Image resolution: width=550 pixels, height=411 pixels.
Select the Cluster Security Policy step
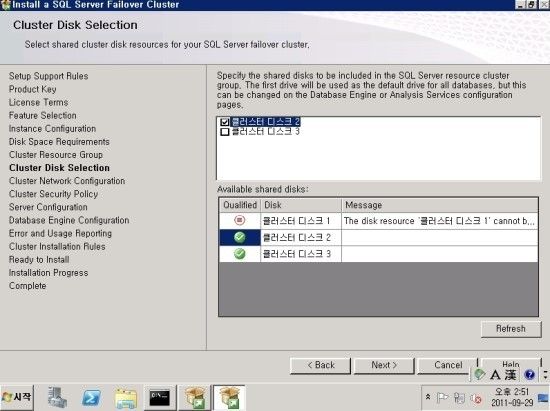[53, 194]
